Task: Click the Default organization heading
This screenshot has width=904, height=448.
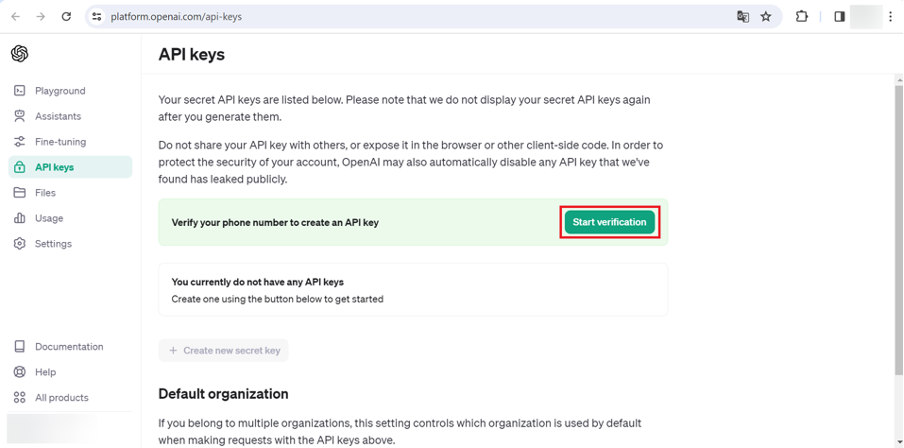Action: 224,394
